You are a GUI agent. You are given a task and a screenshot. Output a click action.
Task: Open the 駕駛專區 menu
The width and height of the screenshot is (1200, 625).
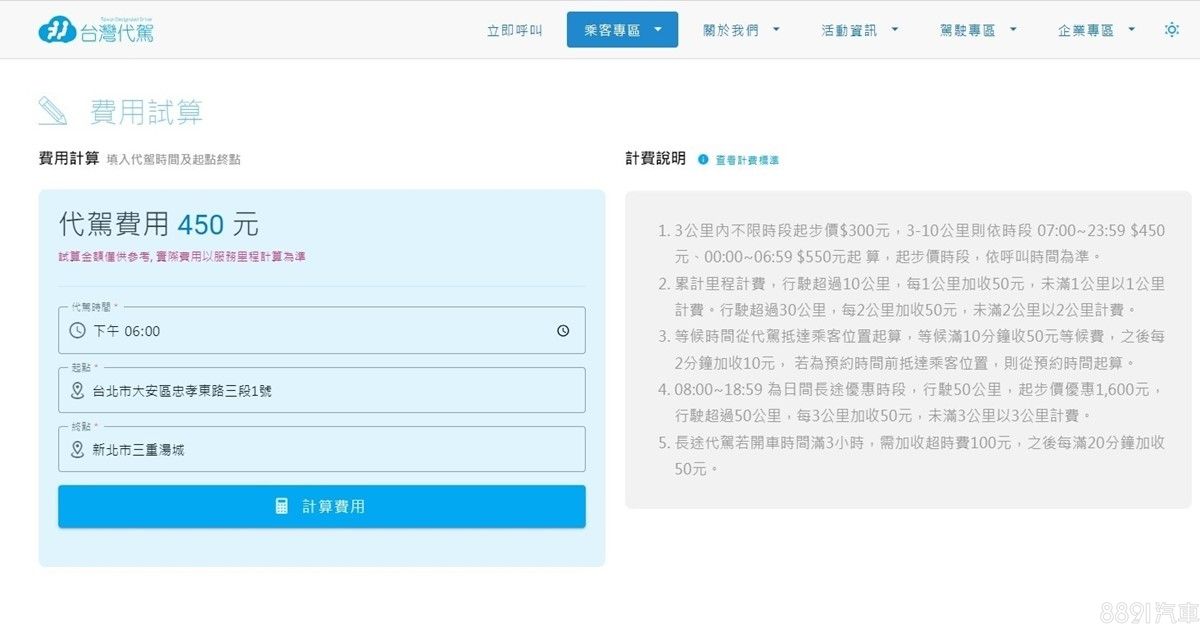coord(977,30)
